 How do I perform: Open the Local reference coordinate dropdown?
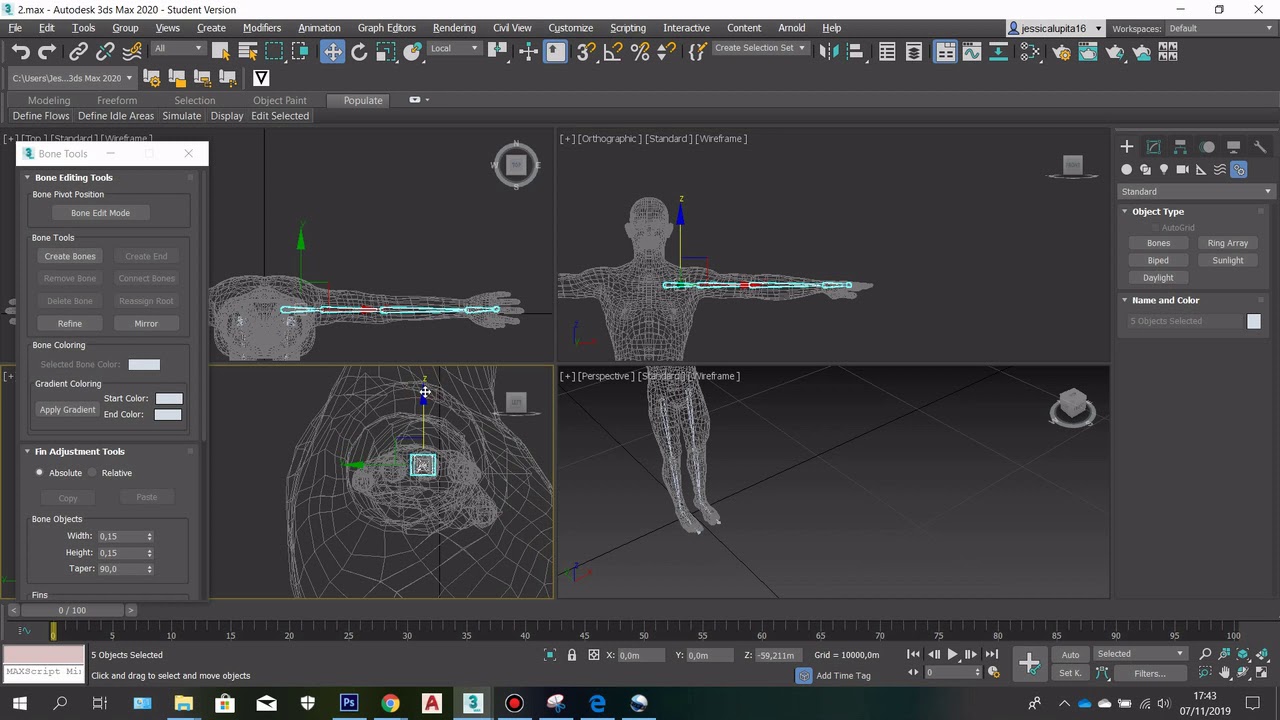pyautogui.click(x=455, y=48)
